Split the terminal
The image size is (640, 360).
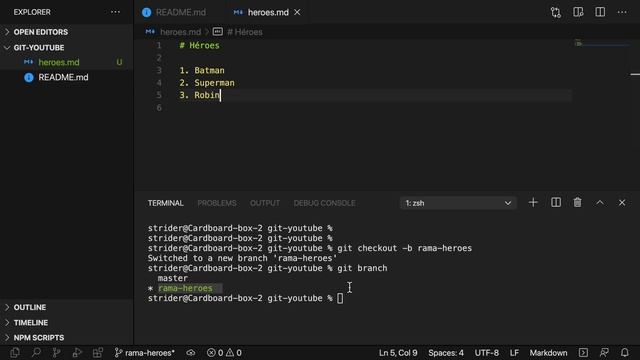pyautogui.click(x=556, y=202)
